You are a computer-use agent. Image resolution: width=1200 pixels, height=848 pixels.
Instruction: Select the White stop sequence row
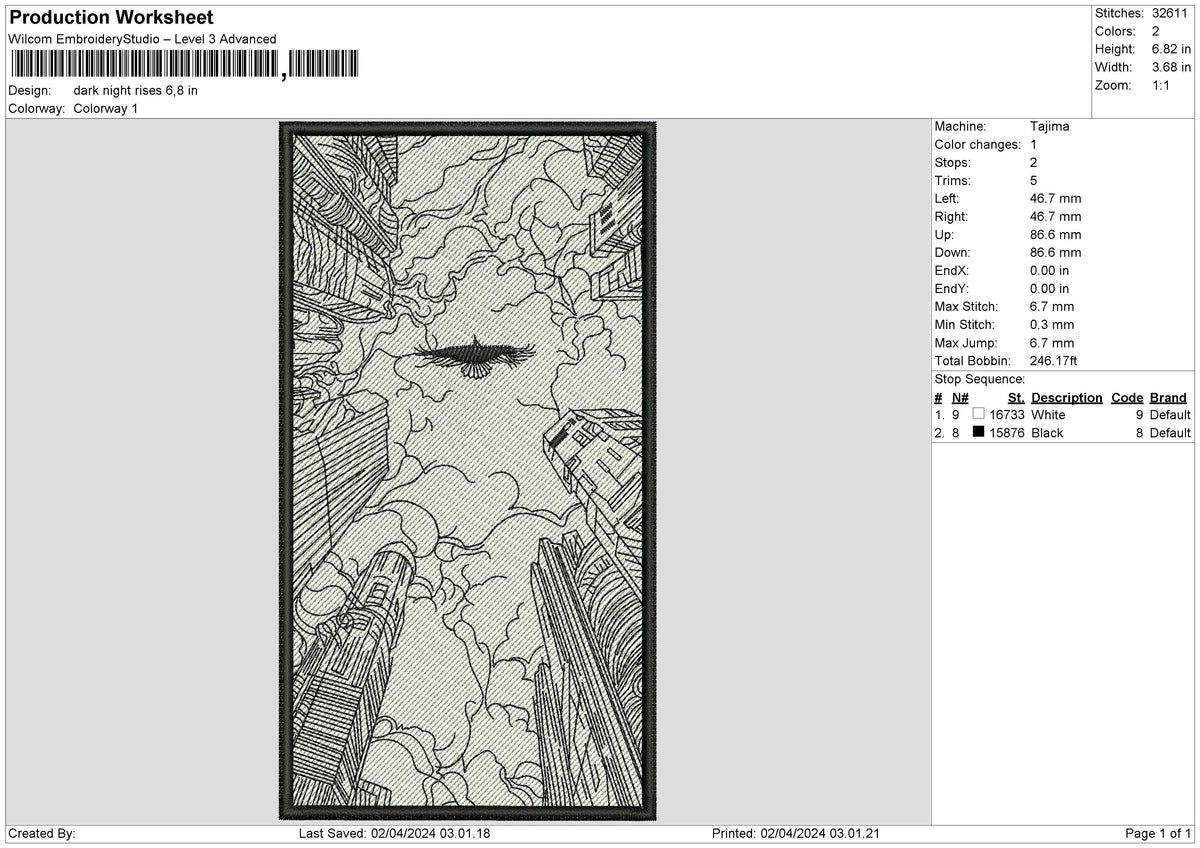point(1063,415)
